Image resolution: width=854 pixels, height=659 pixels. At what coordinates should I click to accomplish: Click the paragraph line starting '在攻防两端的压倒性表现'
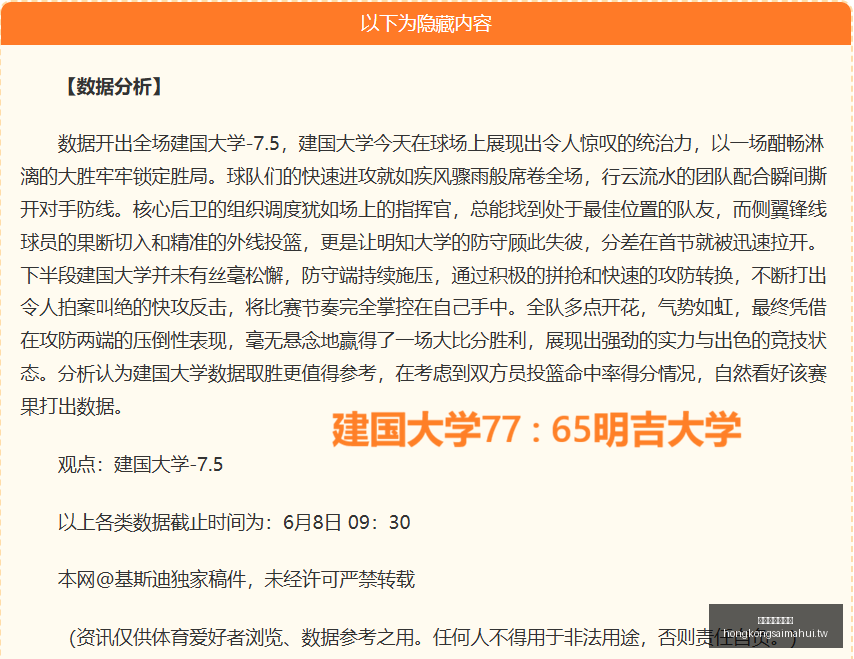pyautogui.click(x=423, y=340)
